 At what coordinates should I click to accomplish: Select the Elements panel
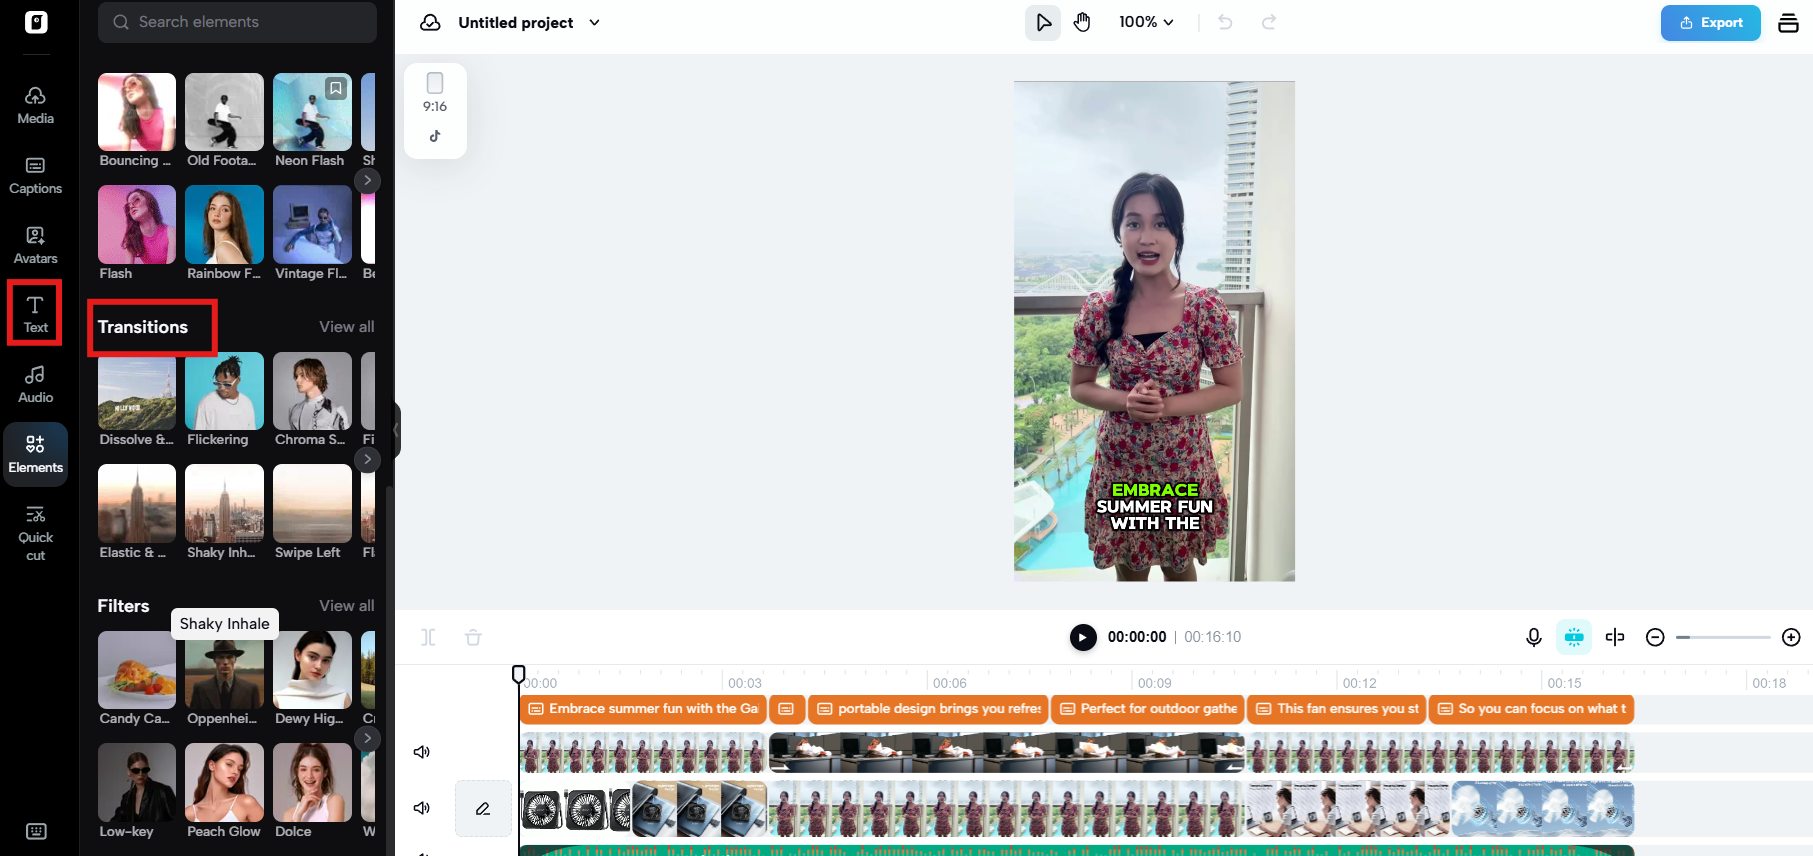point(35,454)
